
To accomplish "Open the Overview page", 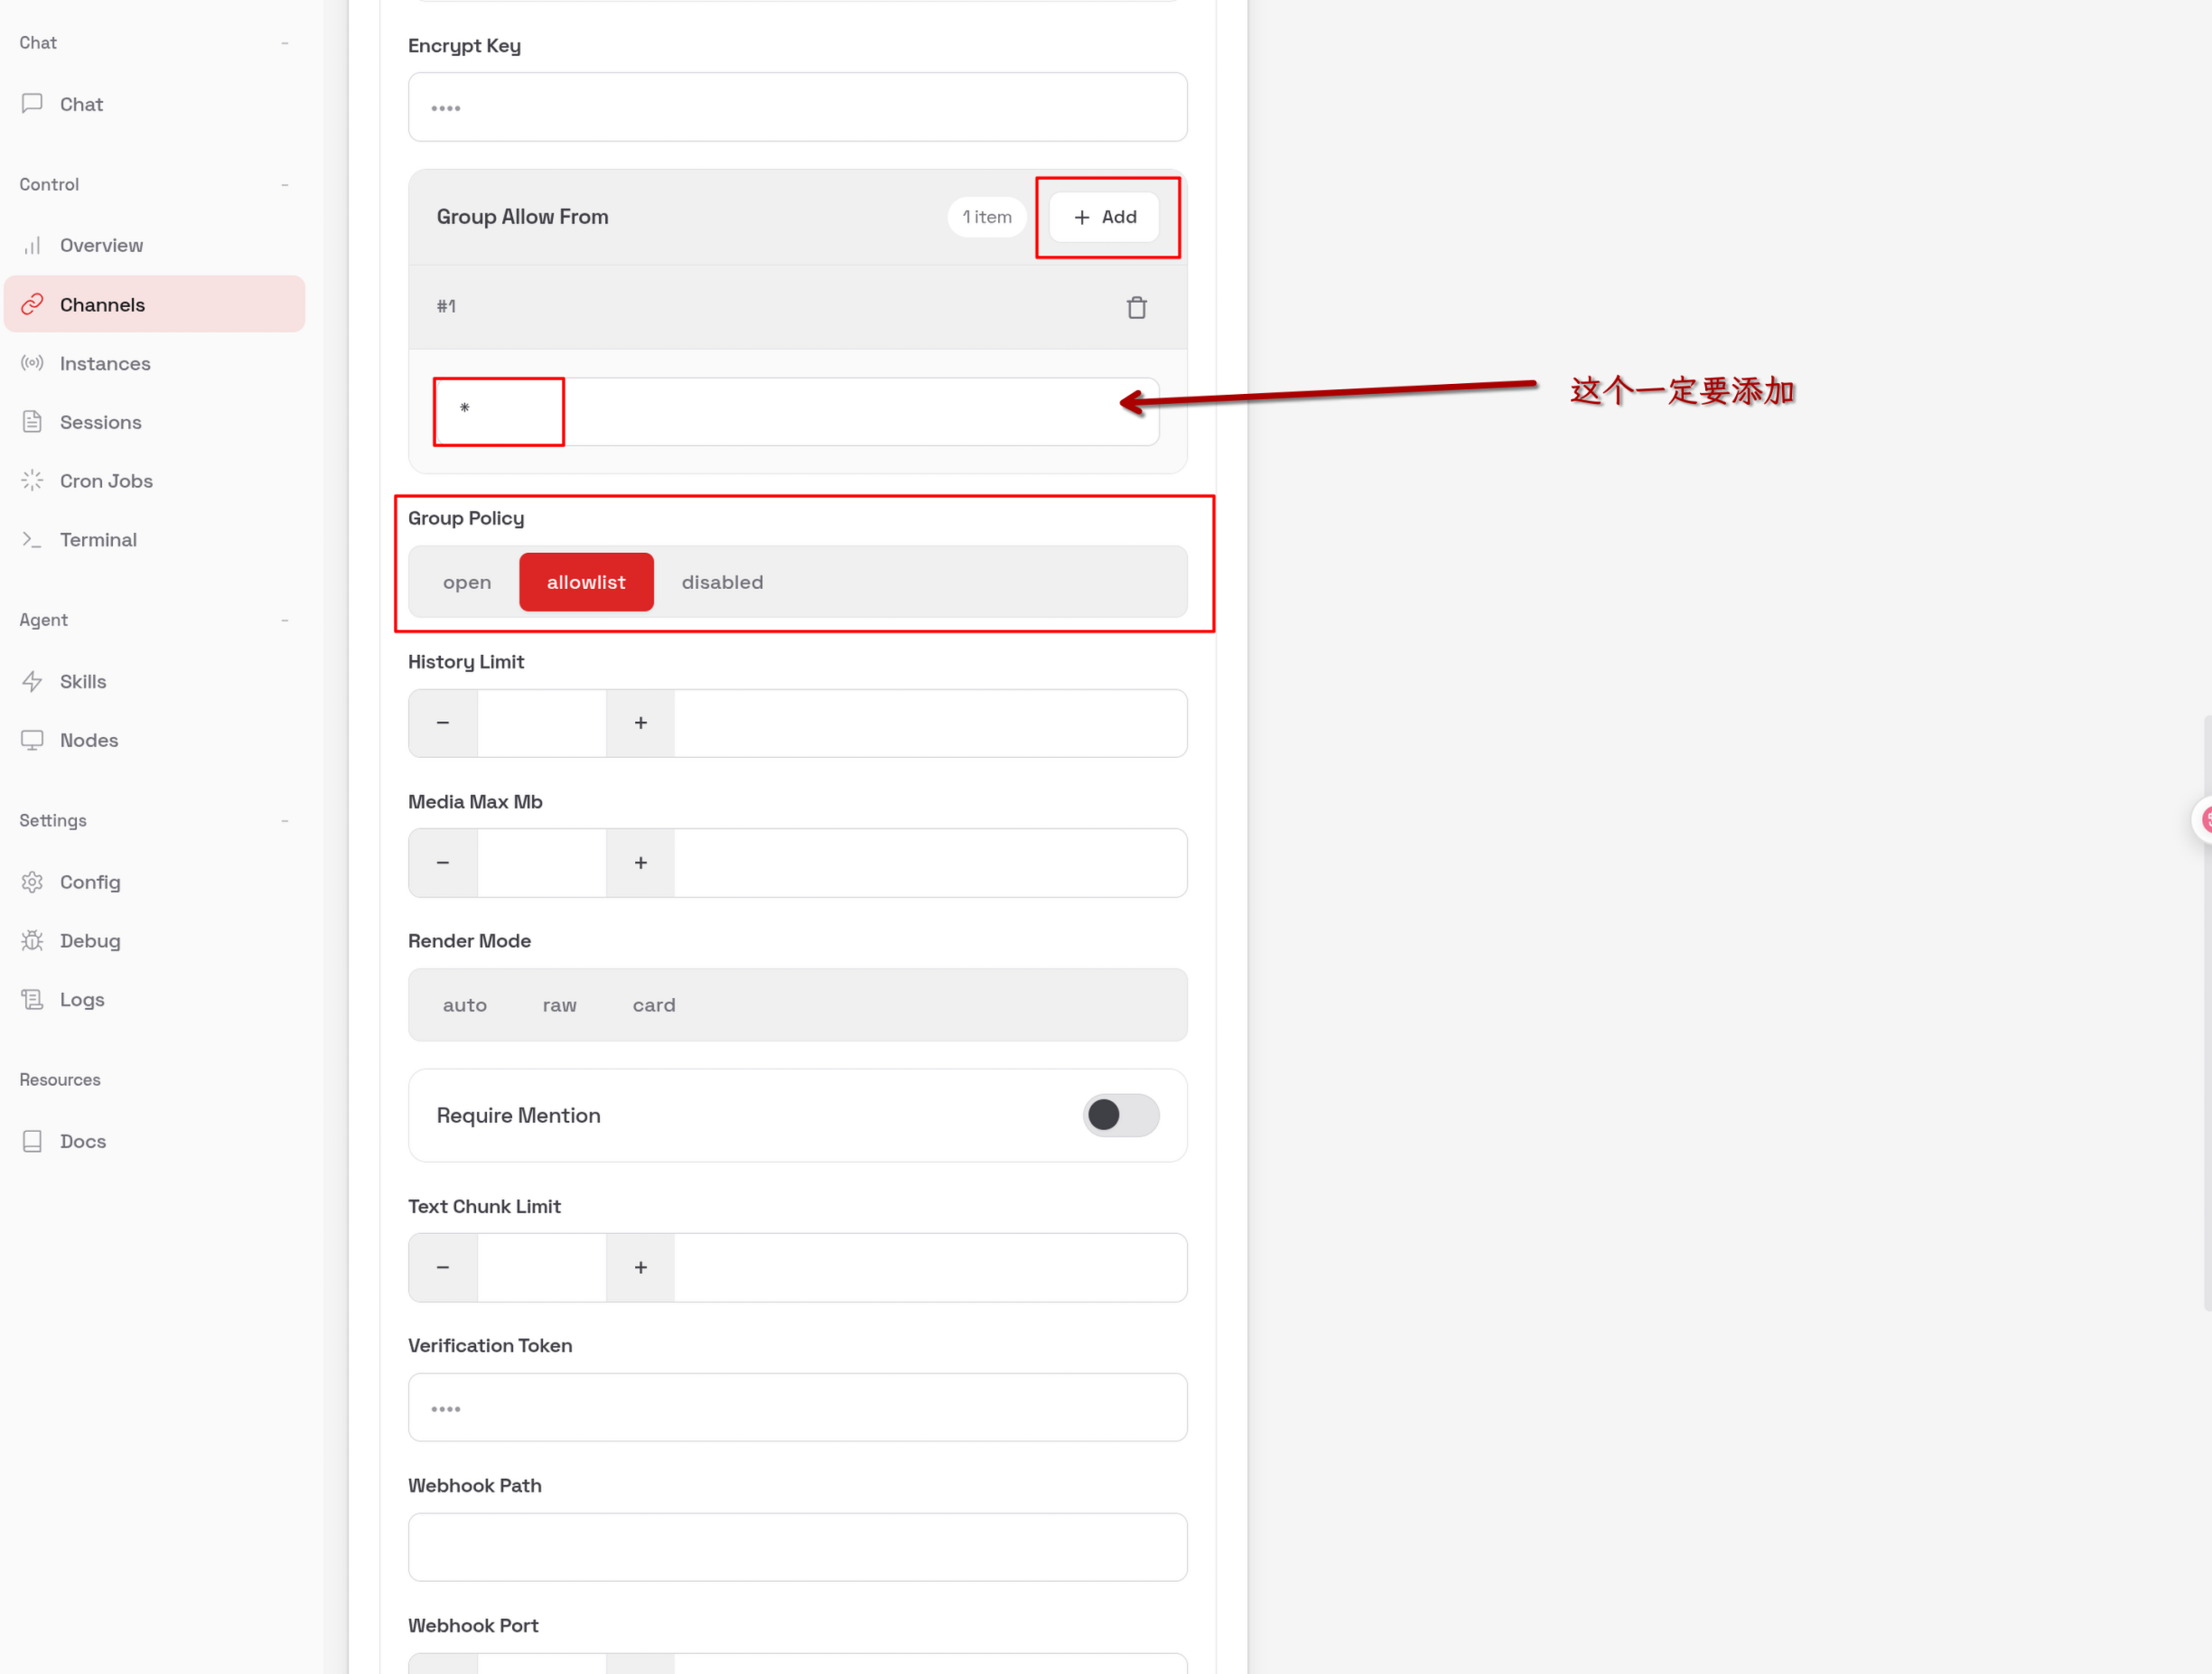I will 155,245.
